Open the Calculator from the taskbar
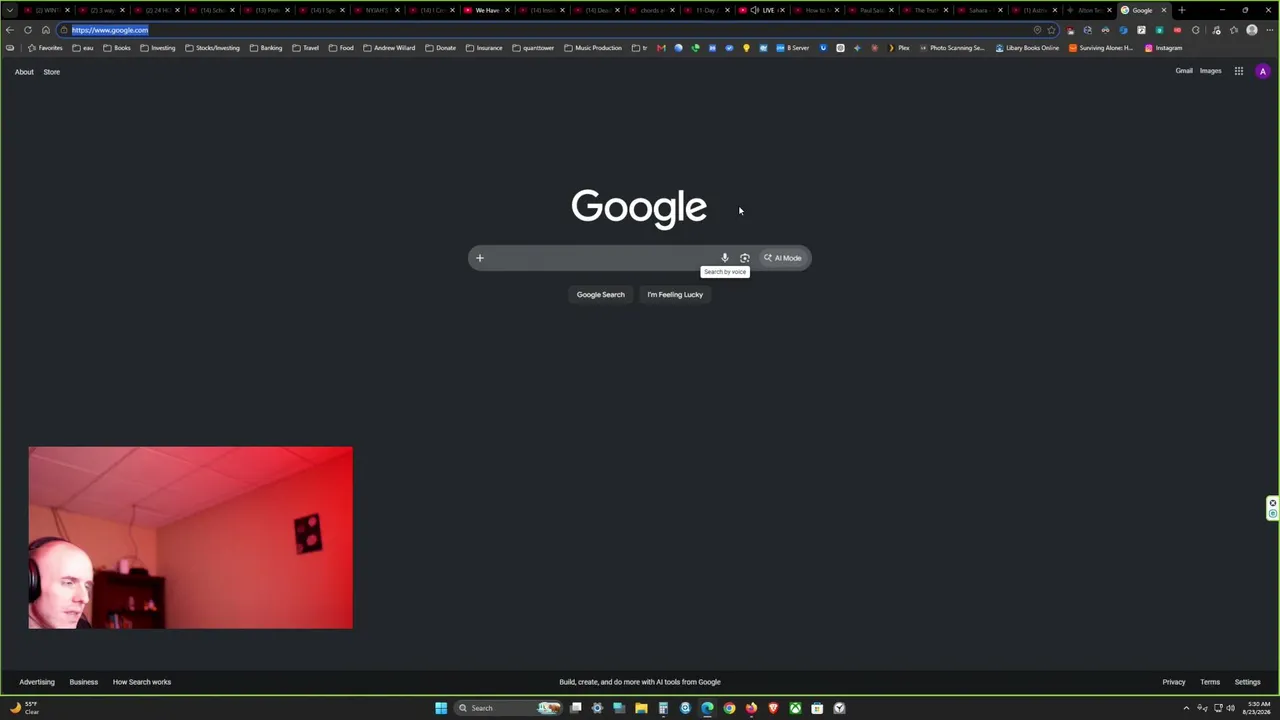The height and width of the screenshot is (720, 1280). click(663, 708)
